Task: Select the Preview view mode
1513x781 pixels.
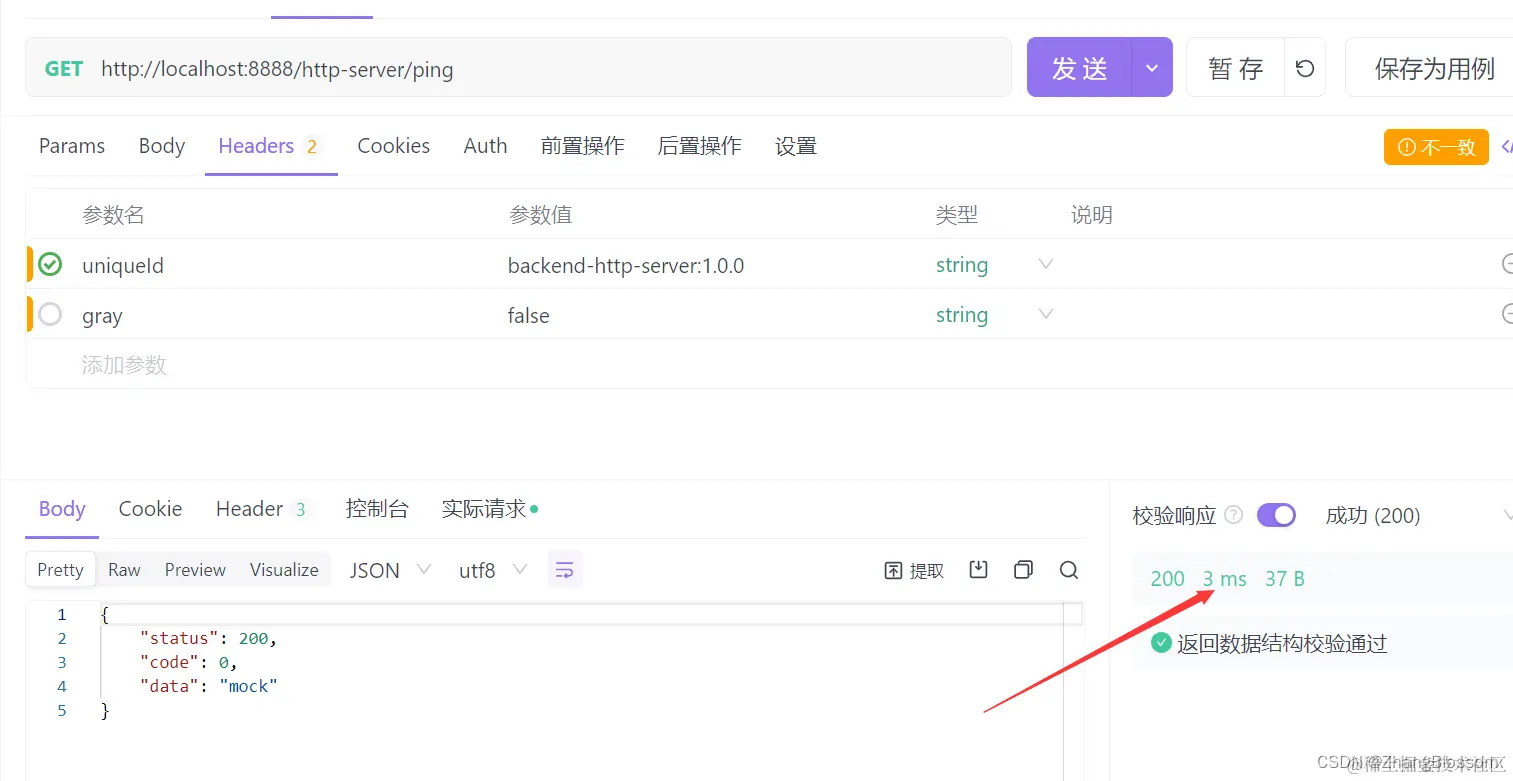Action: click(195, 569)
